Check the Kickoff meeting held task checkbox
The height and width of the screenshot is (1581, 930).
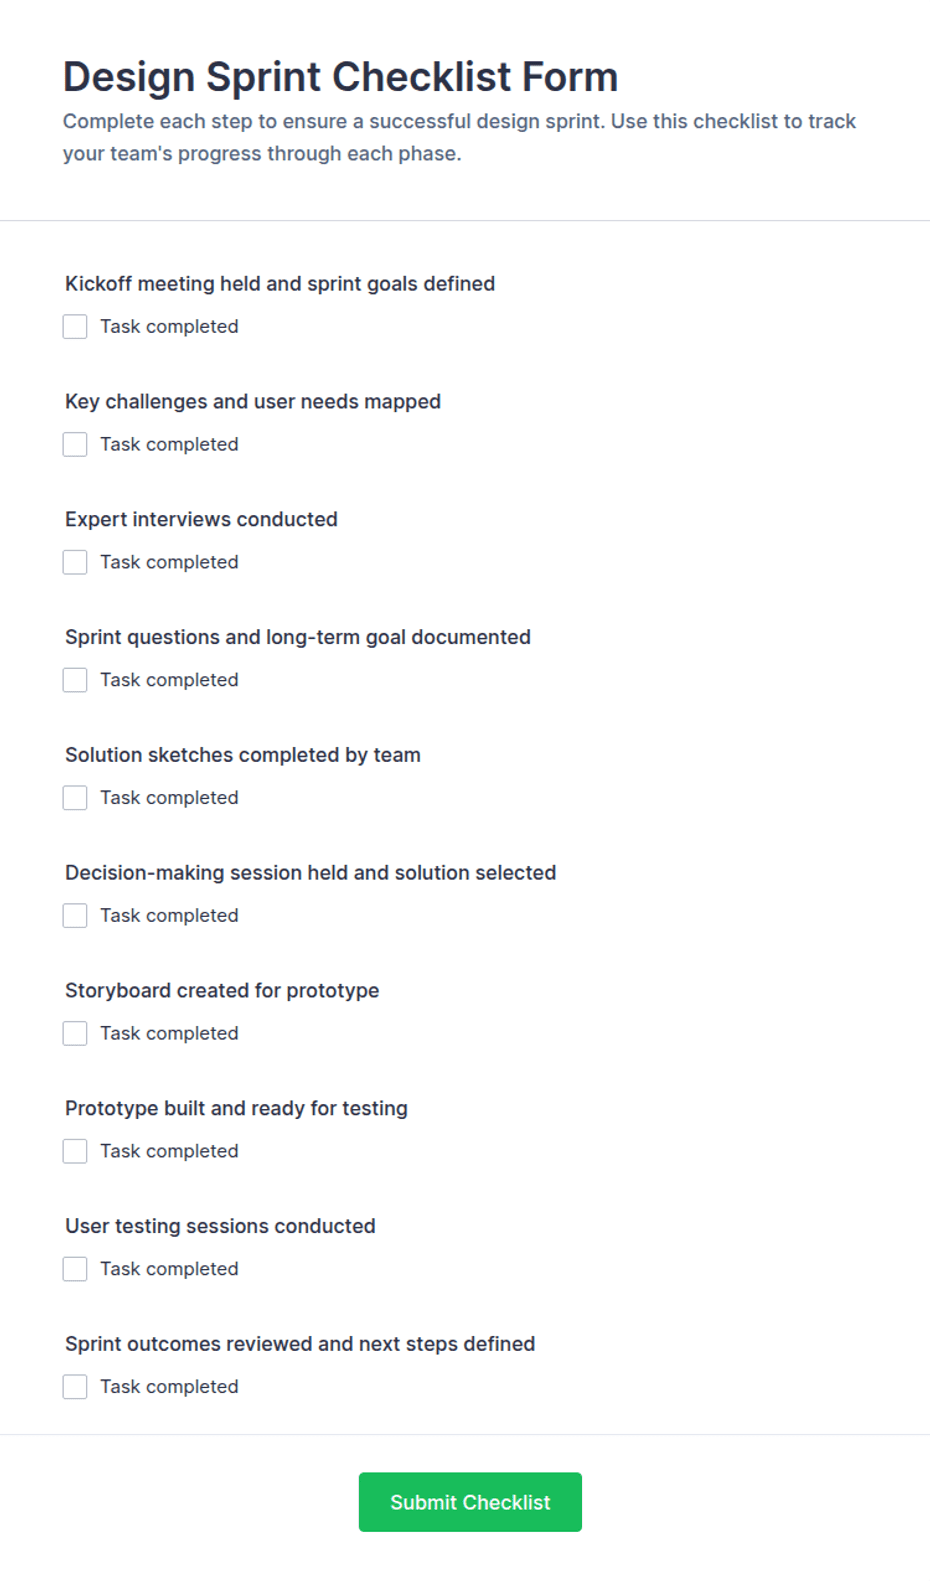75,327
